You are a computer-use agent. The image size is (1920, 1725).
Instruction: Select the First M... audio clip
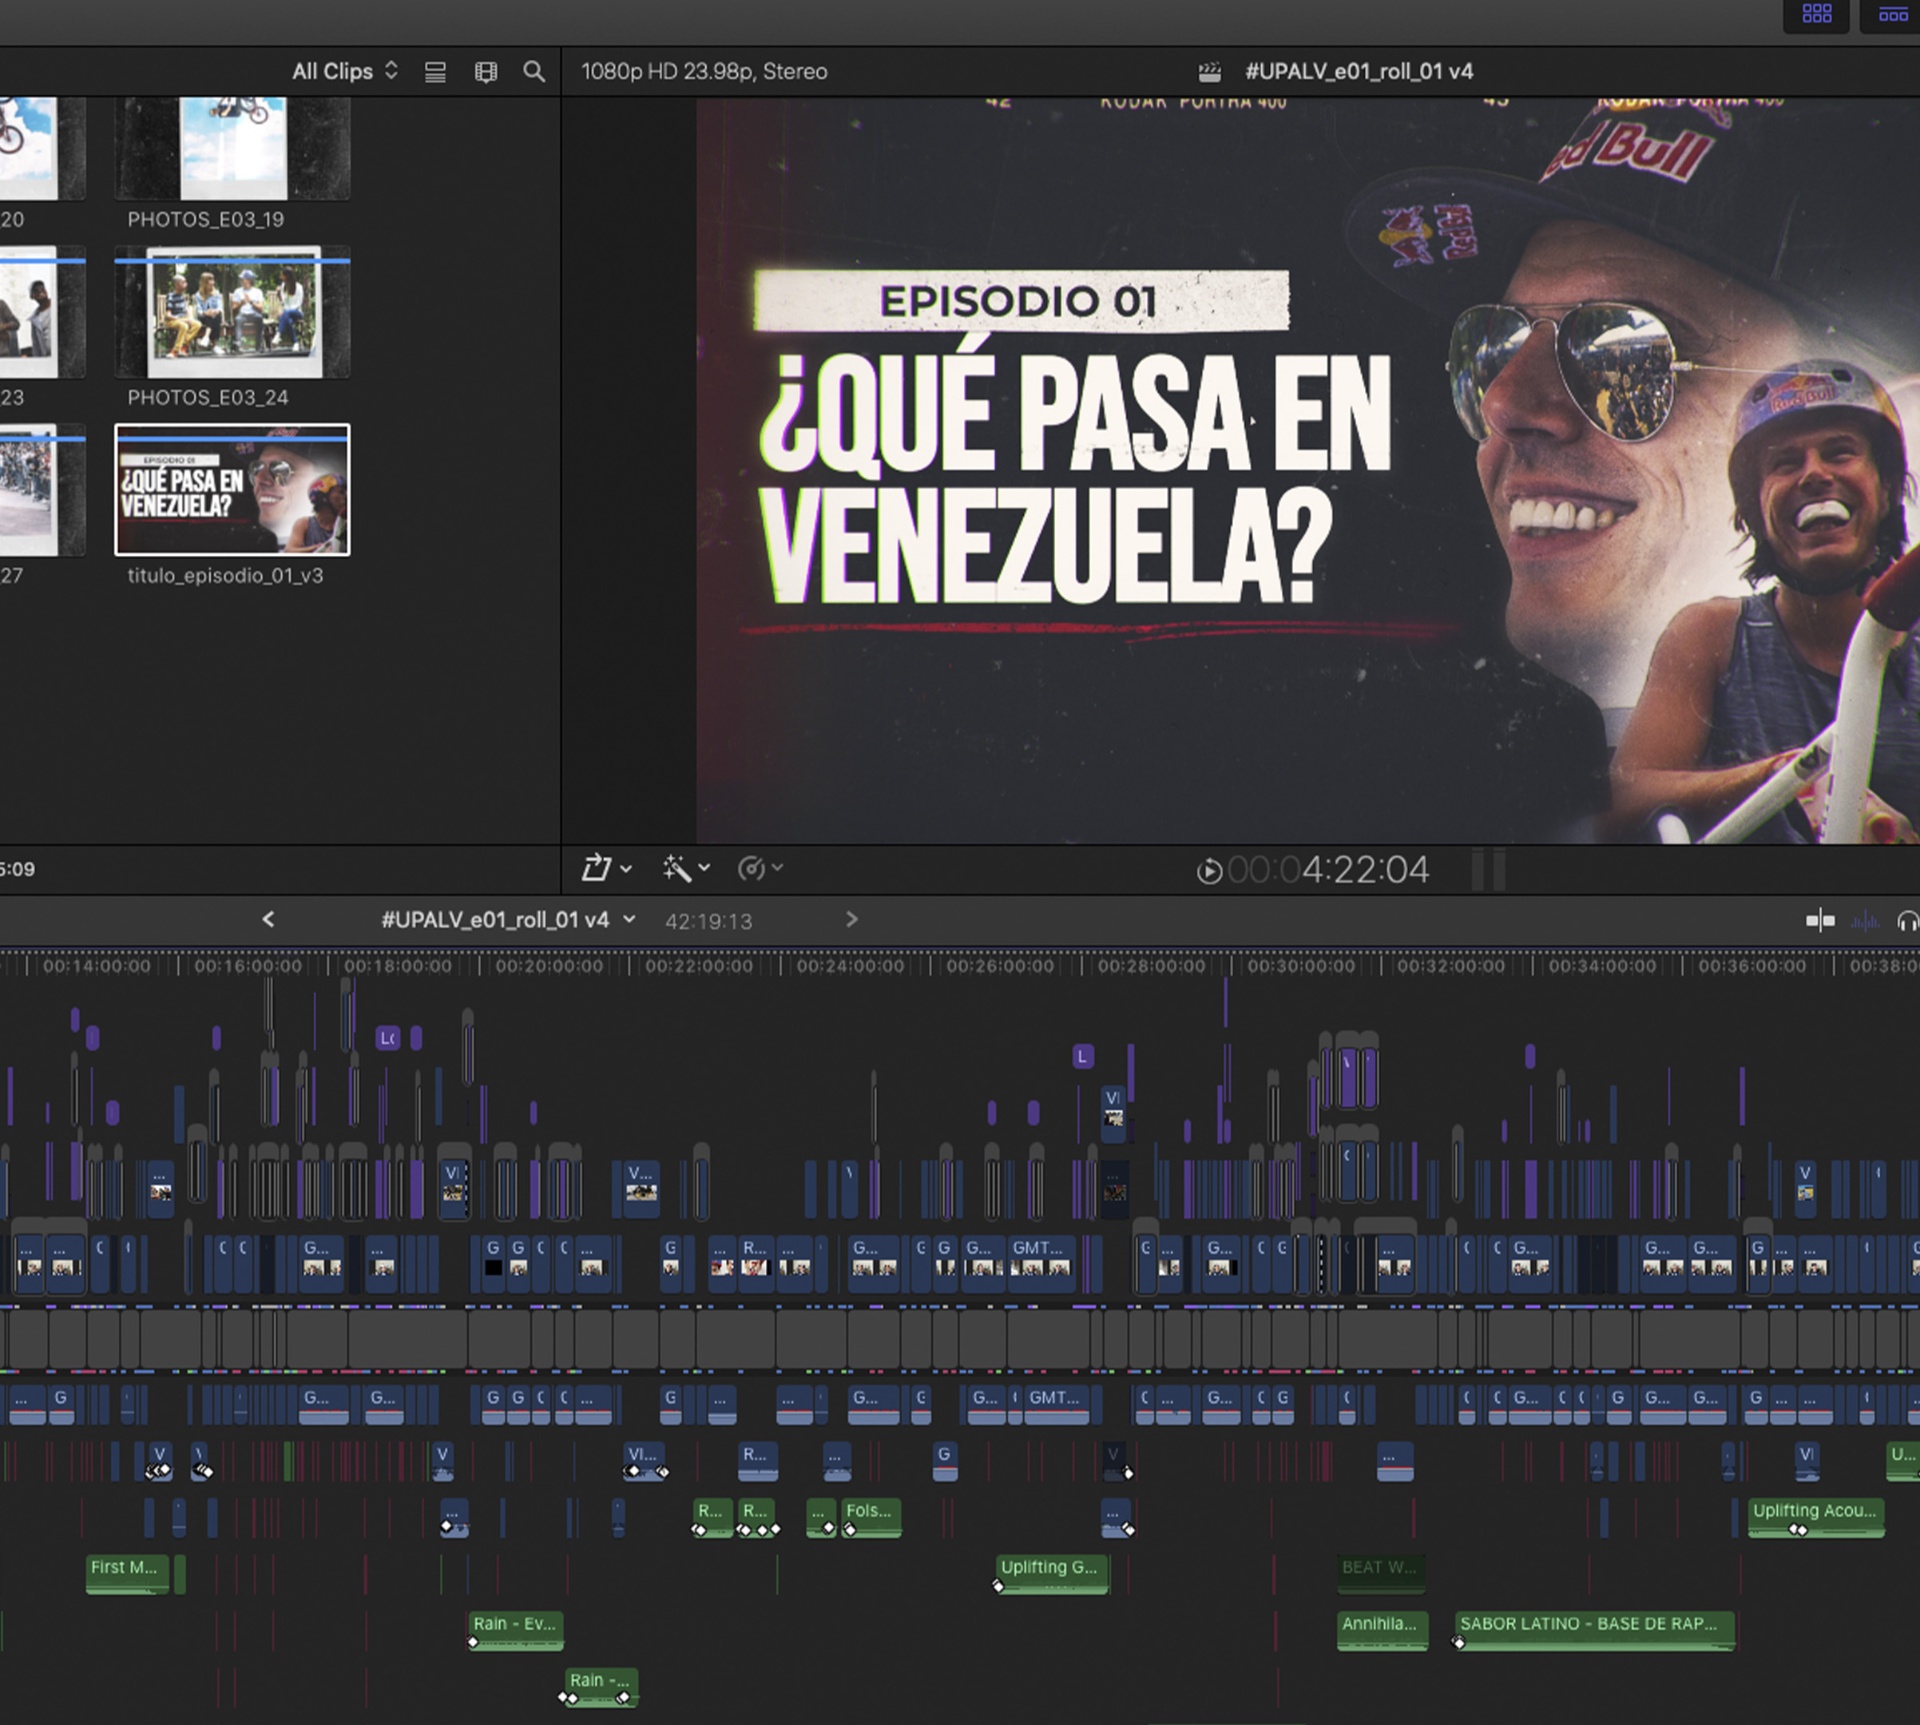[127, 1574]
